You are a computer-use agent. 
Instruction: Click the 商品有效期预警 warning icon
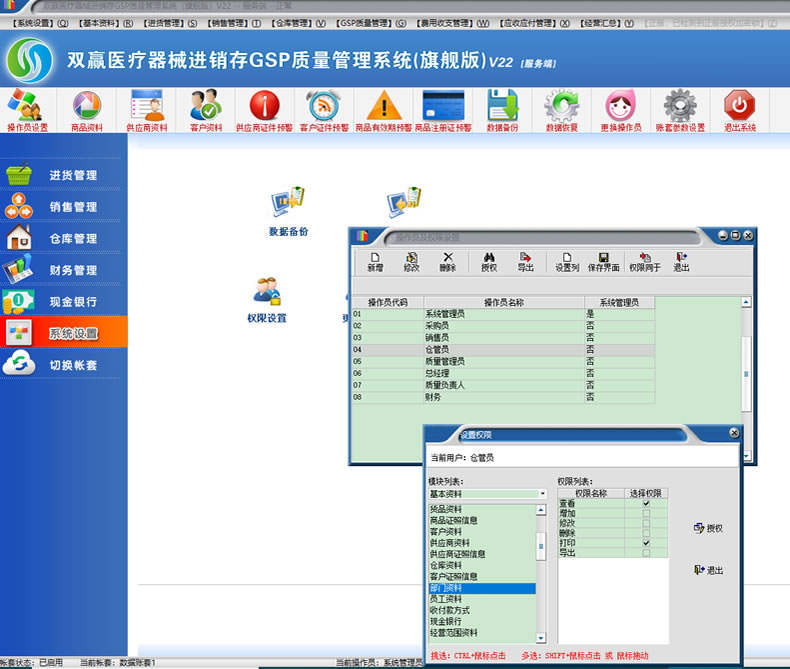point(384,109)
